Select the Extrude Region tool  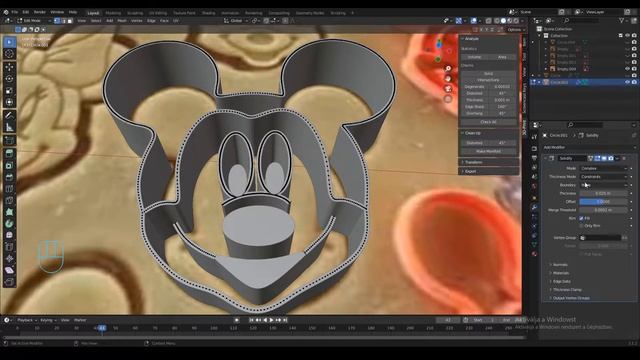[x=9, y=153]
